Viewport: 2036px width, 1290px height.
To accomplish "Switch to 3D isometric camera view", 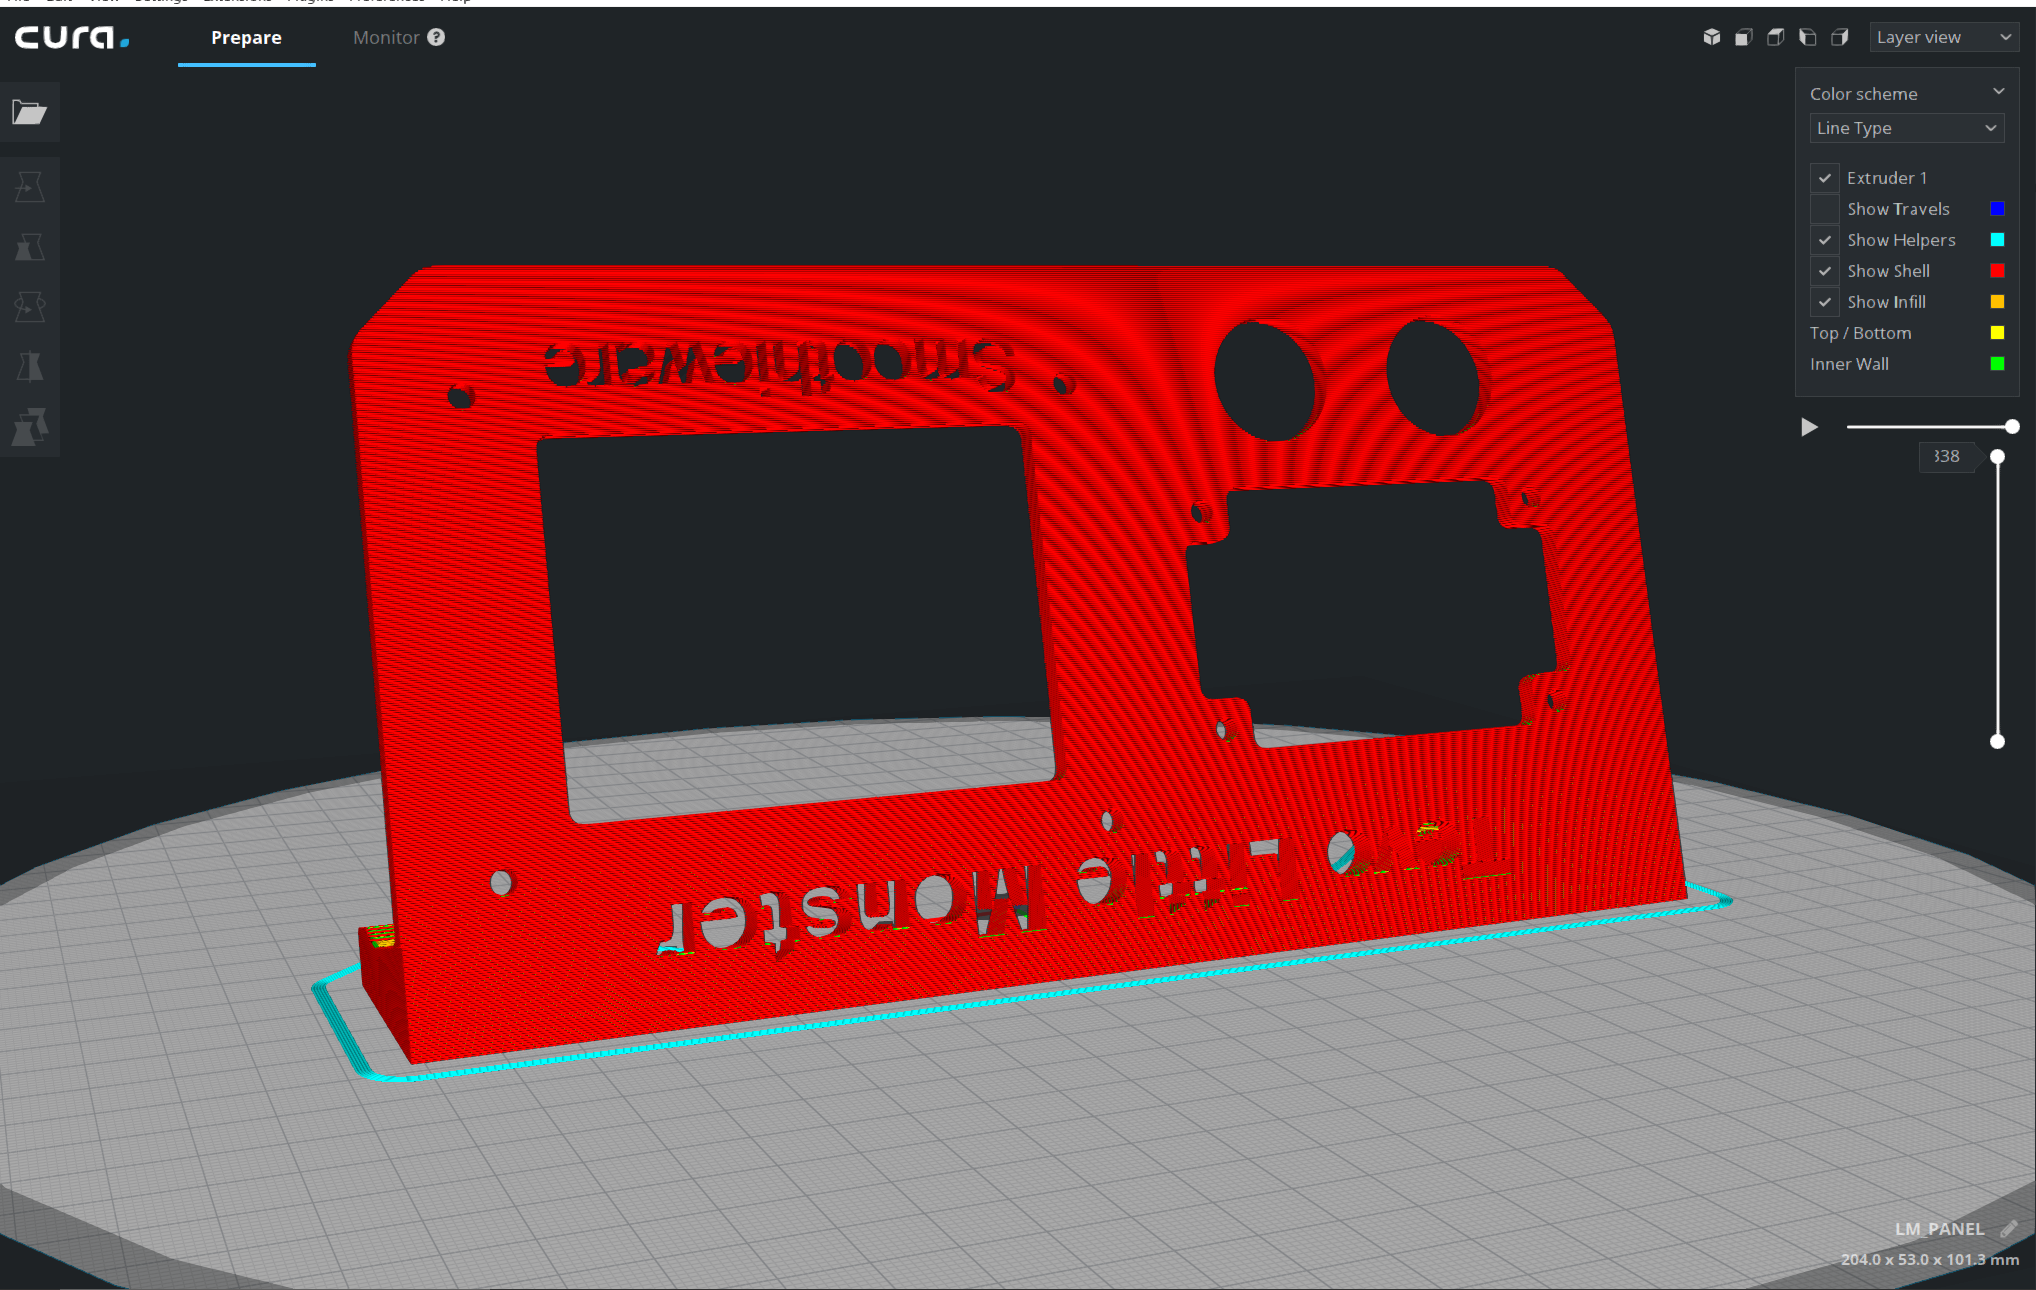I will click(1711, 37).
